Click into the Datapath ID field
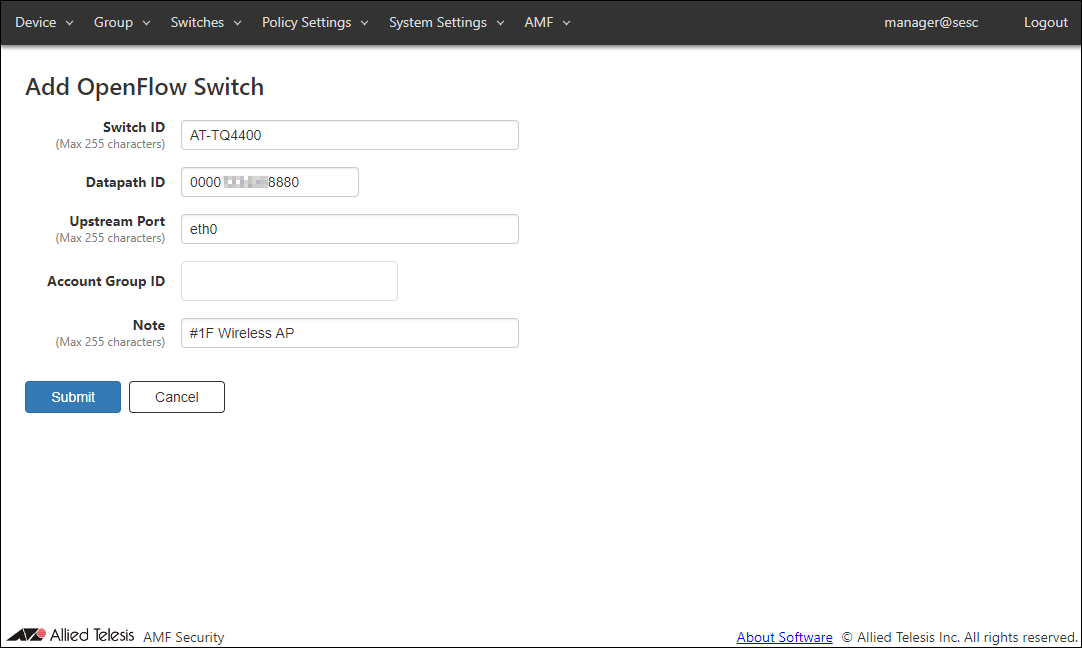This screenshot has height=648, width=1082. point(269,182)
